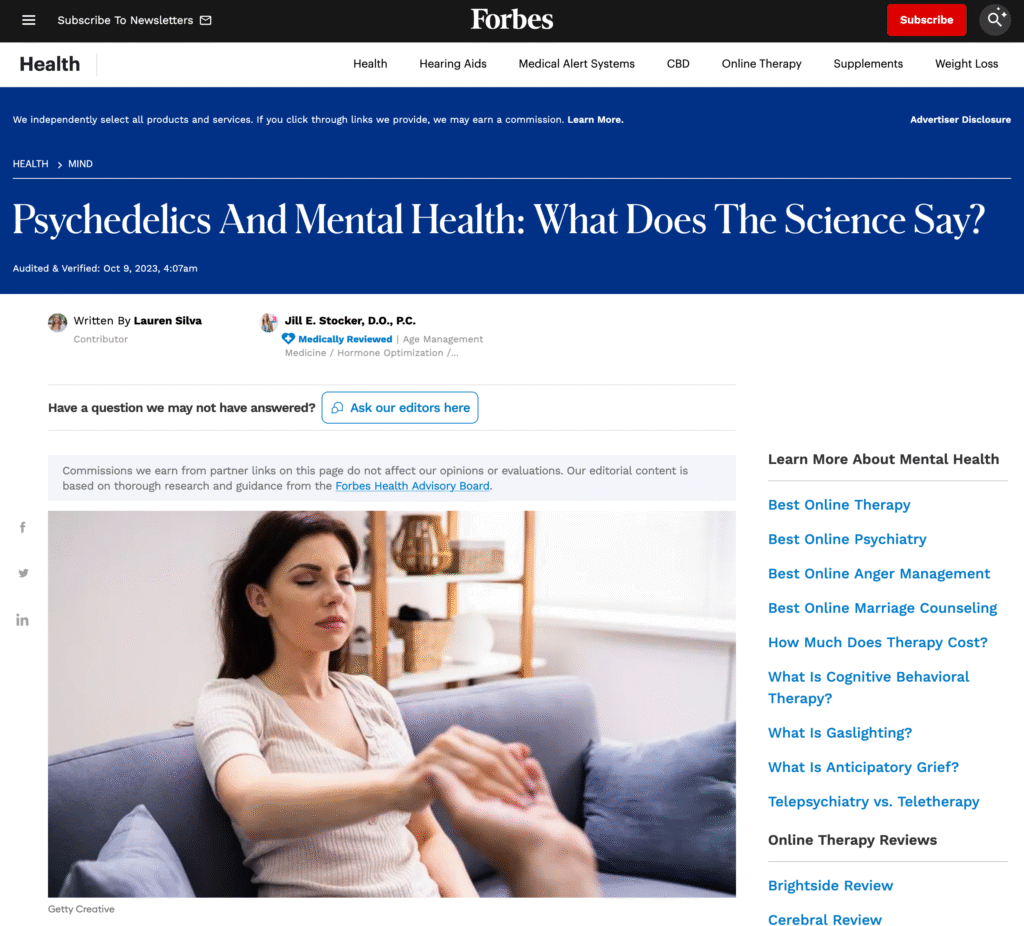Click the Forbes logo

pyautogui.click(x=512, y=20)
